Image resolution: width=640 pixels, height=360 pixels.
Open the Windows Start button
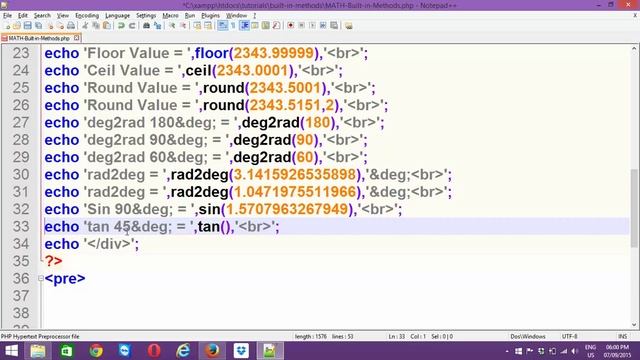(x=11, y=351)
